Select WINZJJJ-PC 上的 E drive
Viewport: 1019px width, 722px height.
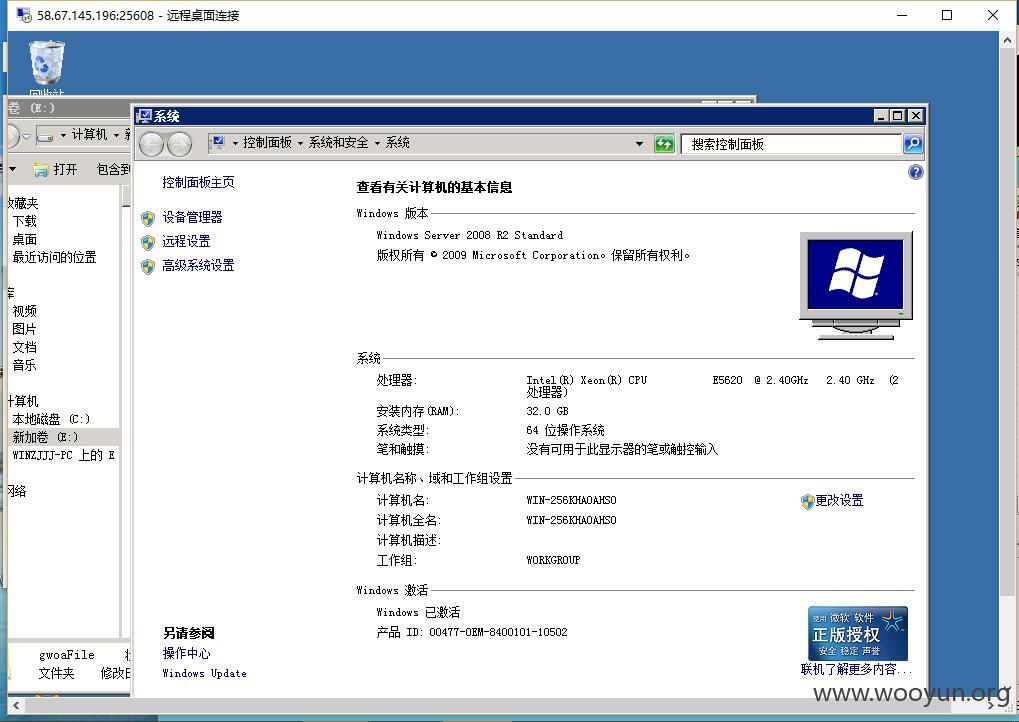[x=64, y=456]
